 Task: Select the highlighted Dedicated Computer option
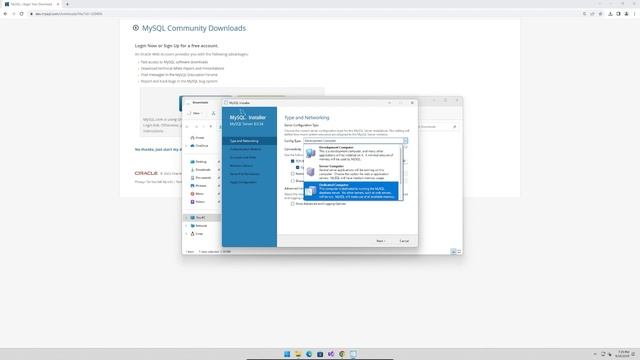coord(351,191)
